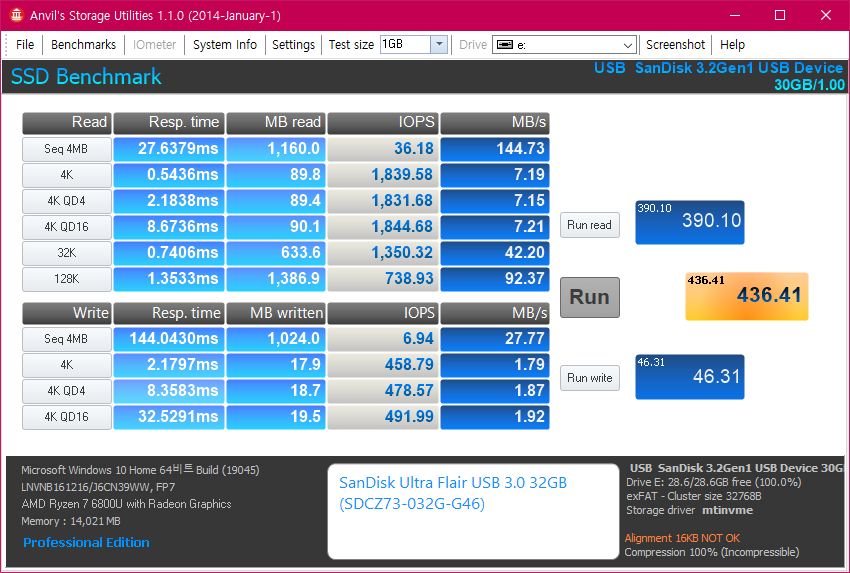Select the read 4K QD16 test button

click(67, 227)
